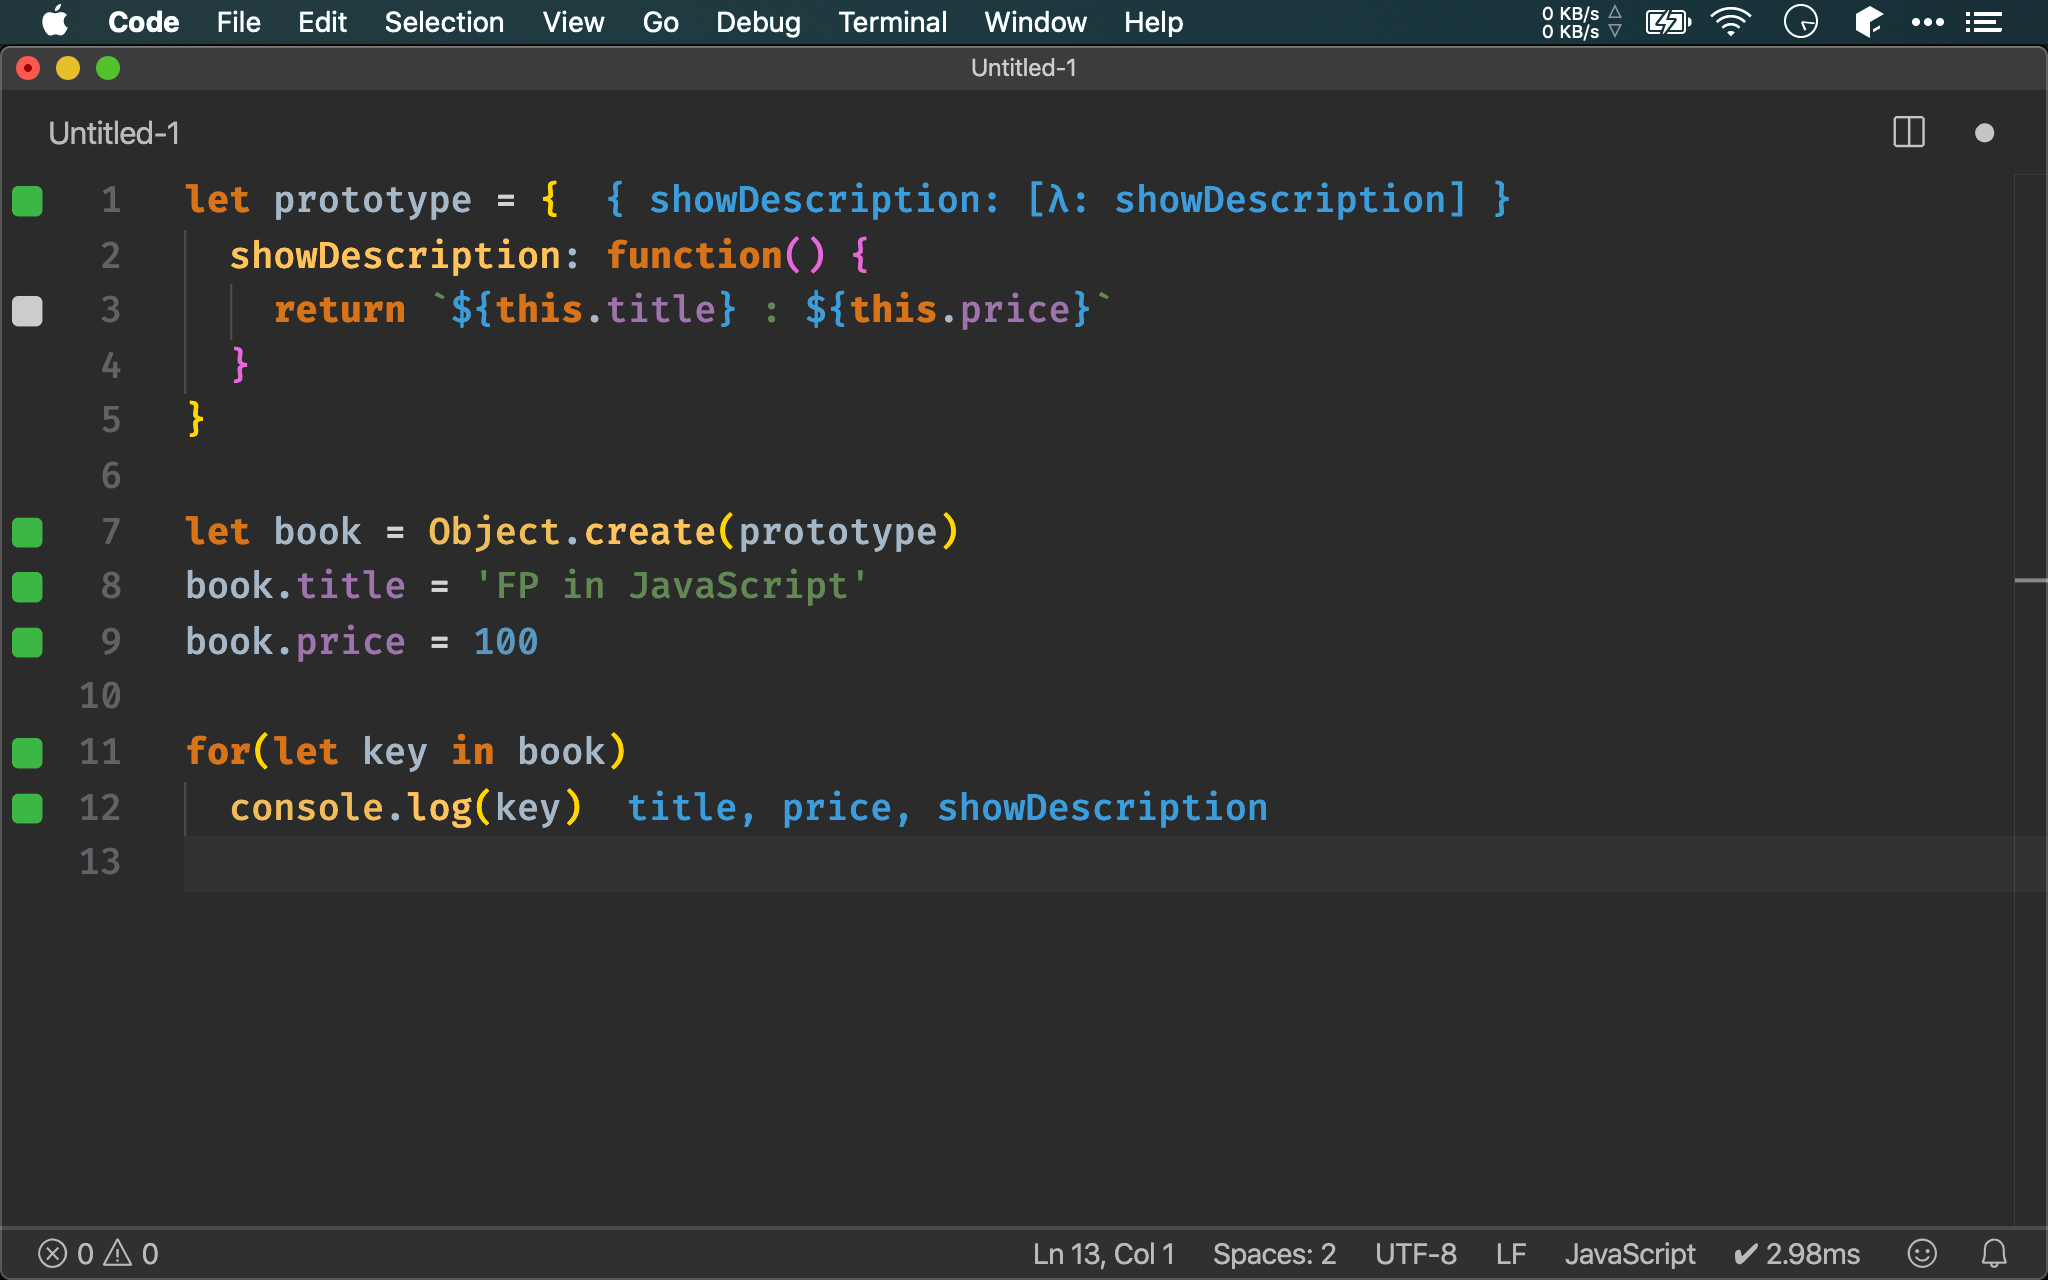Open the feedback smiley icon
This screenshot has height=1280, width=2048.
(x=1921, y=1253)
